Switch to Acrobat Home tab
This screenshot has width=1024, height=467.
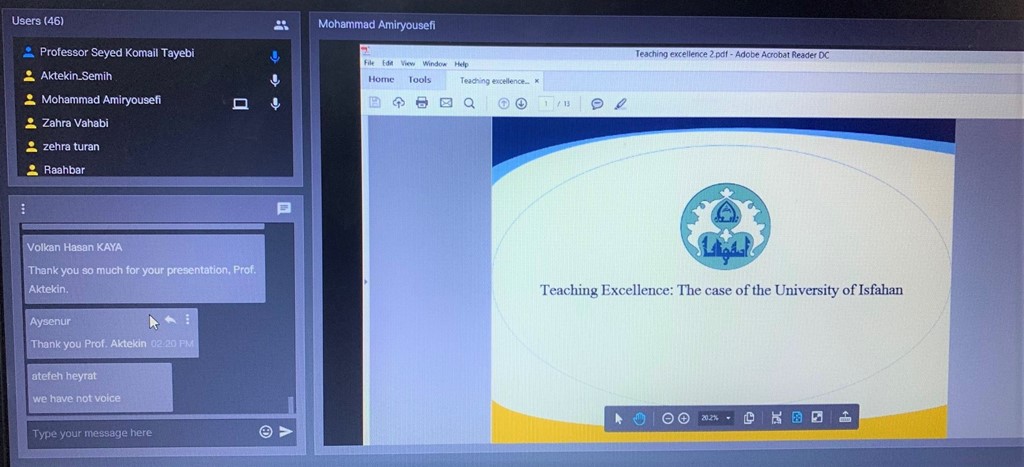[x=381, y=80]
